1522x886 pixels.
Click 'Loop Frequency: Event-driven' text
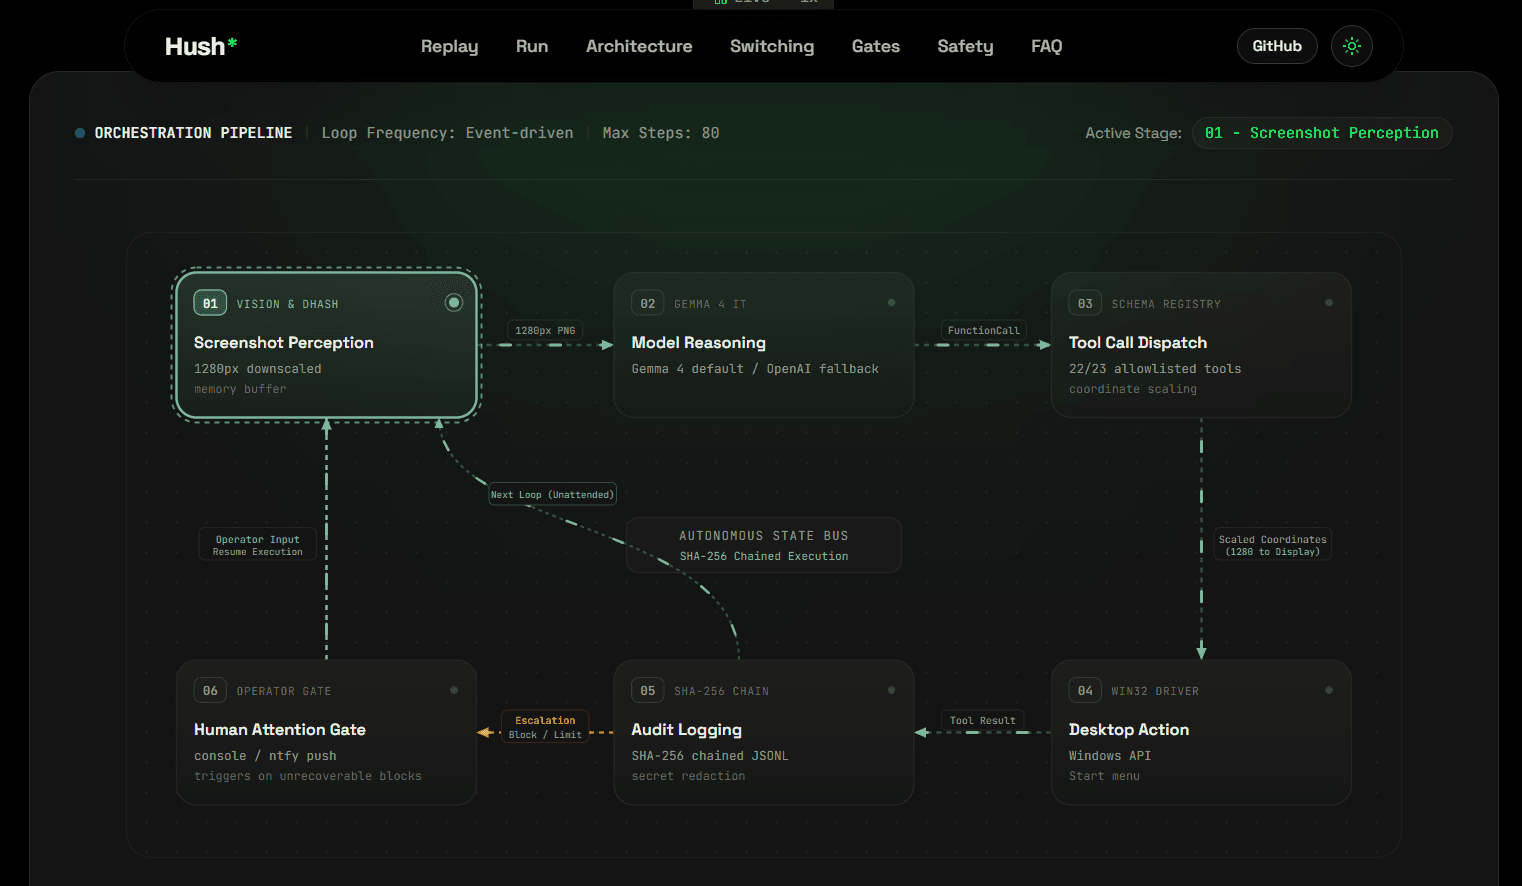click(x=447, y=133)
